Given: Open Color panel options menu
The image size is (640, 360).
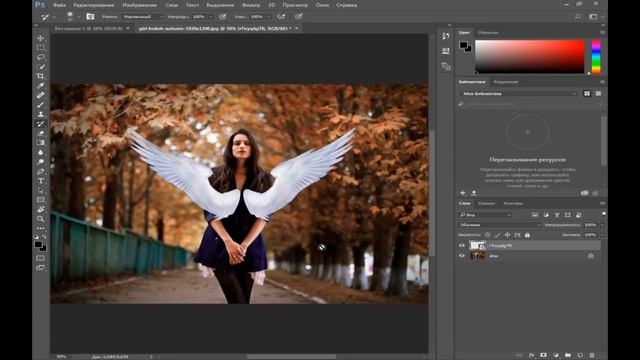Looking at the screenshot, I should pos(602,32).
